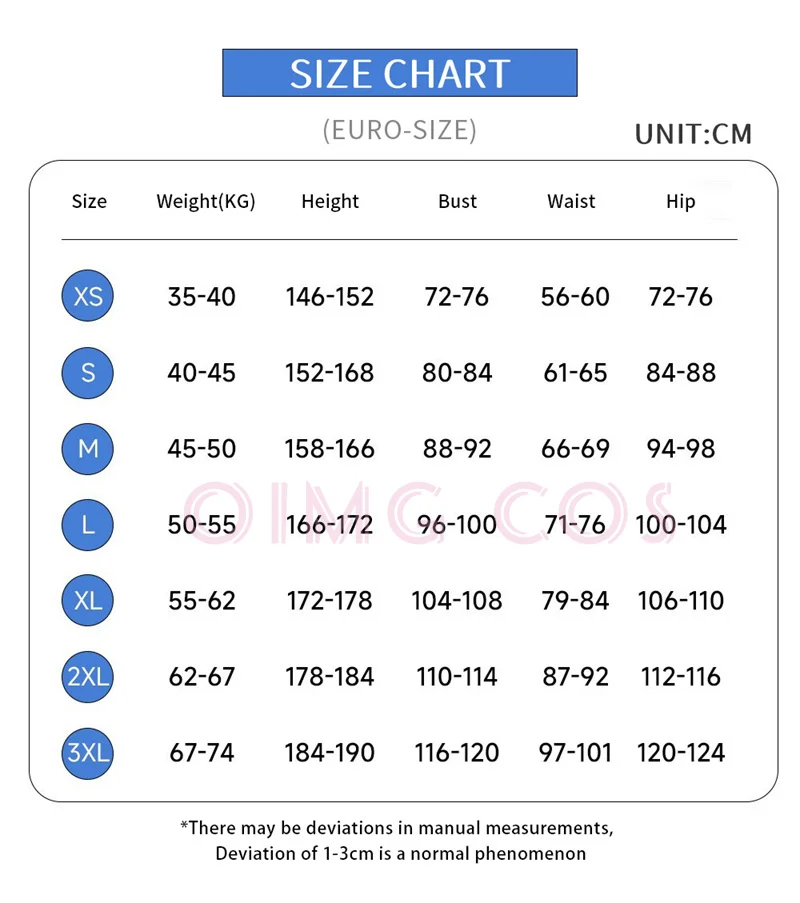Choose the M size circle badge

[x=88, y=448]
